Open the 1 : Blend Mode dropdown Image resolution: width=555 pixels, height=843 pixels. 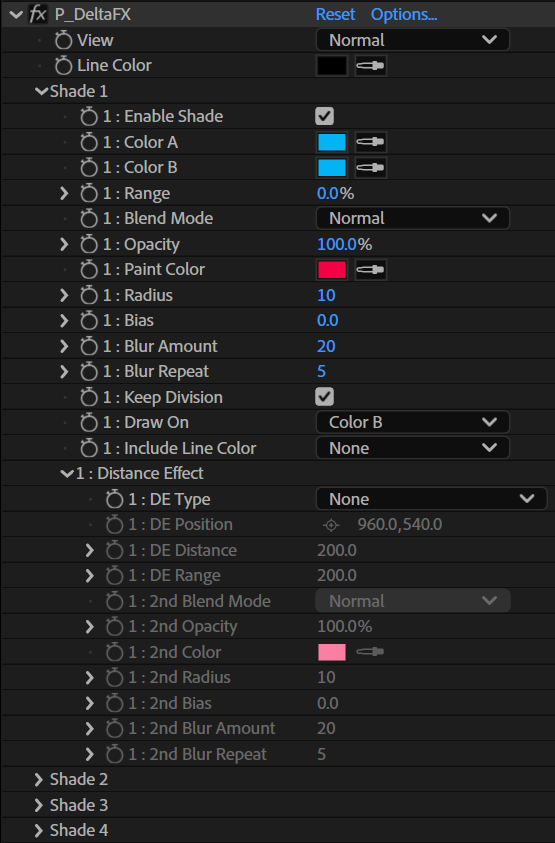[412, 218]
